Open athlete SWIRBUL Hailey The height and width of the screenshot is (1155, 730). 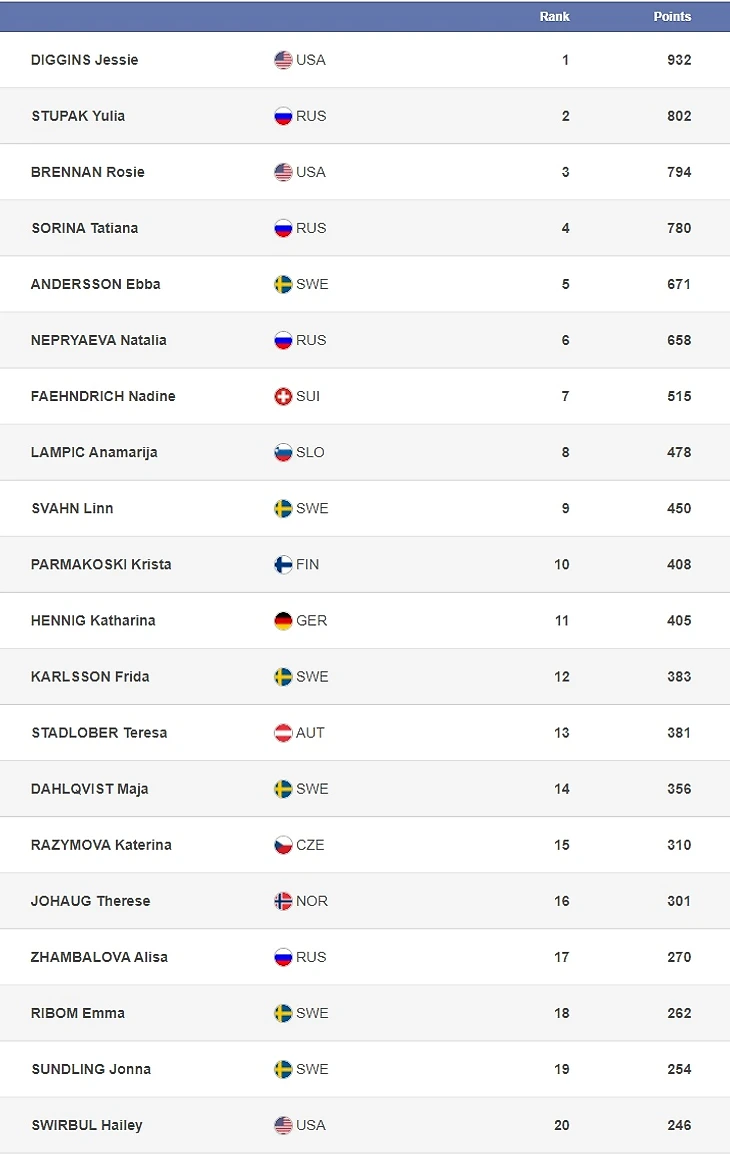(x=87, y=1126)
